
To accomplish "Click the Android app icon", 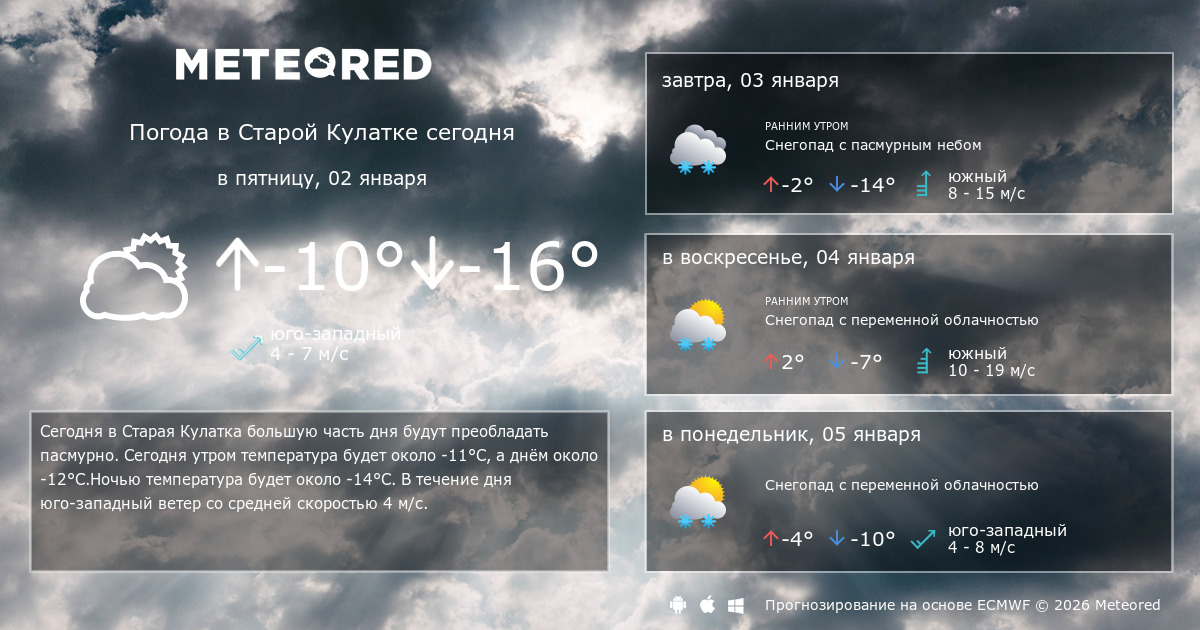I will tap(678, 605).
